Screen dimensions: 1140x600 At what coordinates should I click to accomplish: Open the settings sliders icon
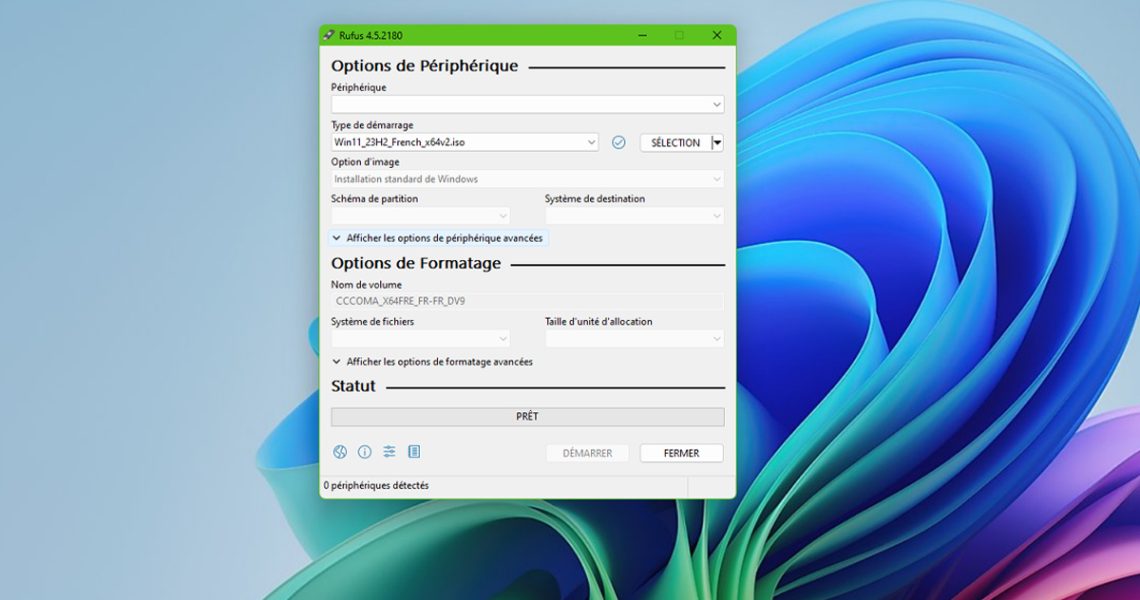pyautogui.click(x=389, y=452)
